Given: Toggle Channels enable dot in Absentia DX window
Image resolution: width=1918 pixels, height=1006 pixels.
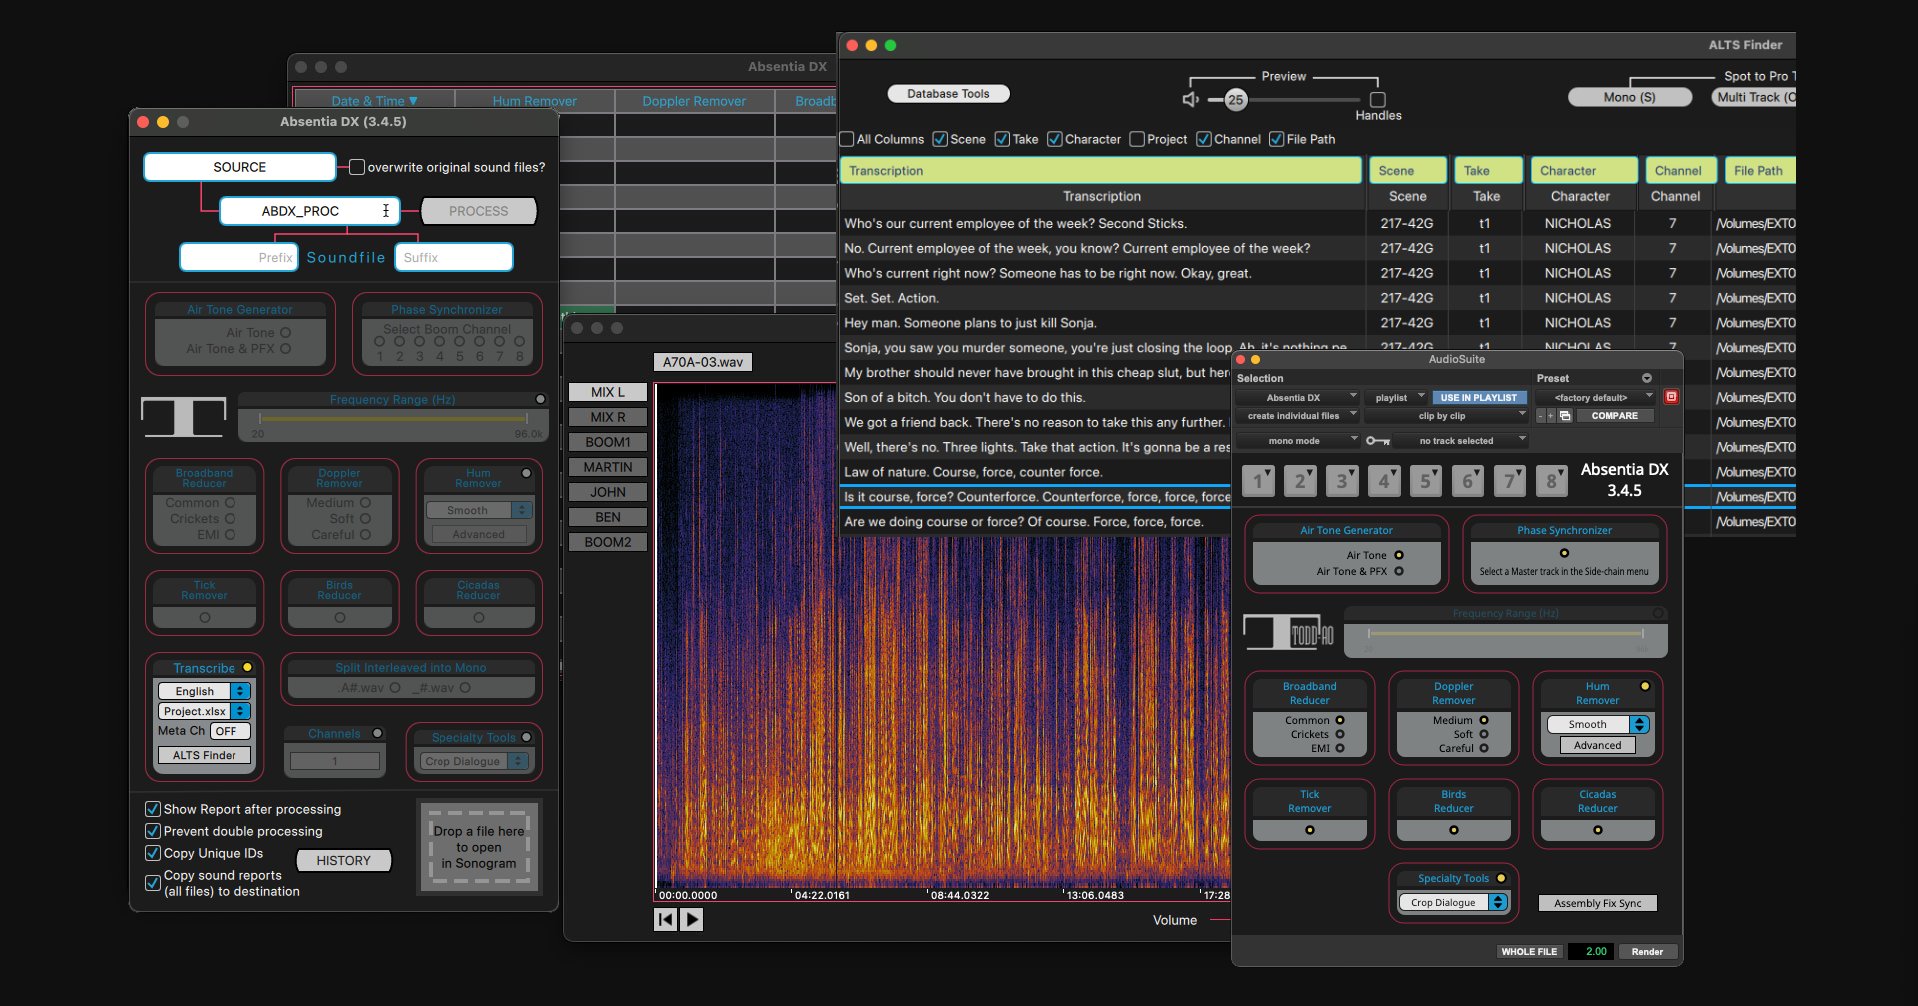Looking at the screenshot, I should click(x=377, y=733).
